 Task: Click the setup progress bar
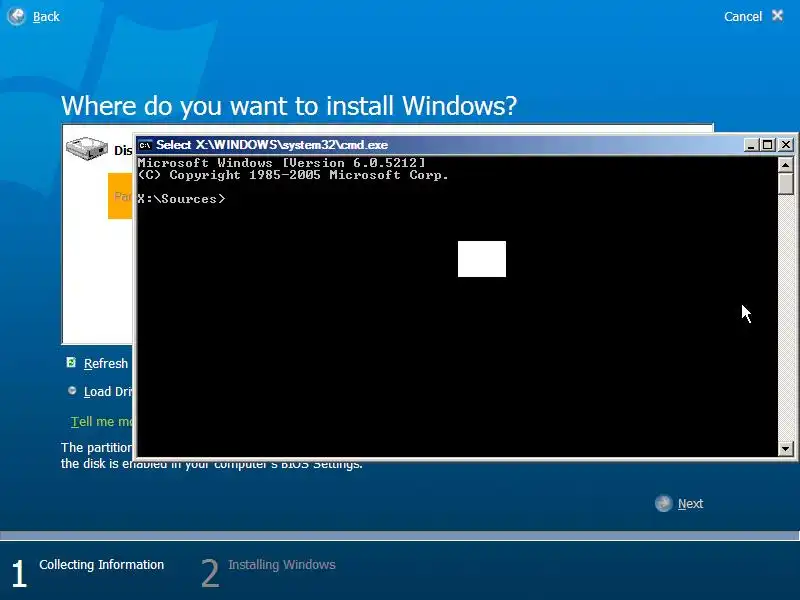click(400, 536)
